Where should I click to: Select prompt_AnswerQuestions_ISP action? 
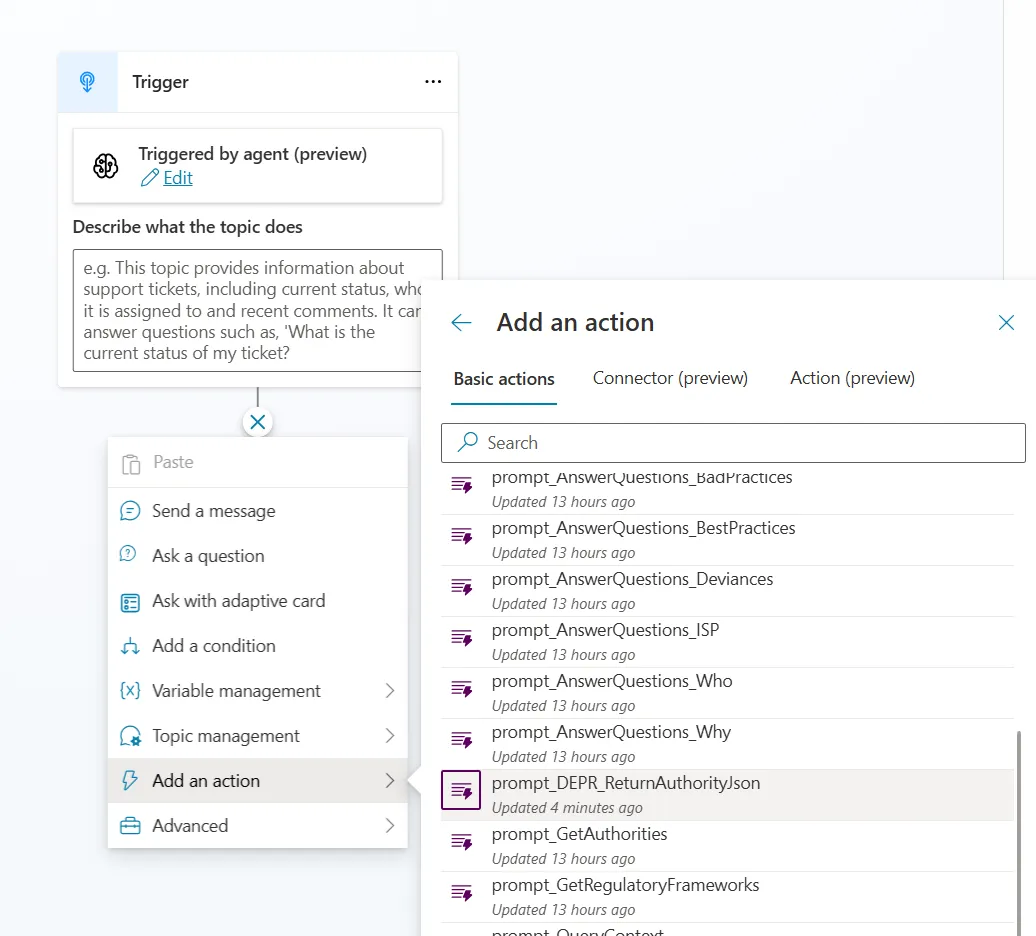727,642
